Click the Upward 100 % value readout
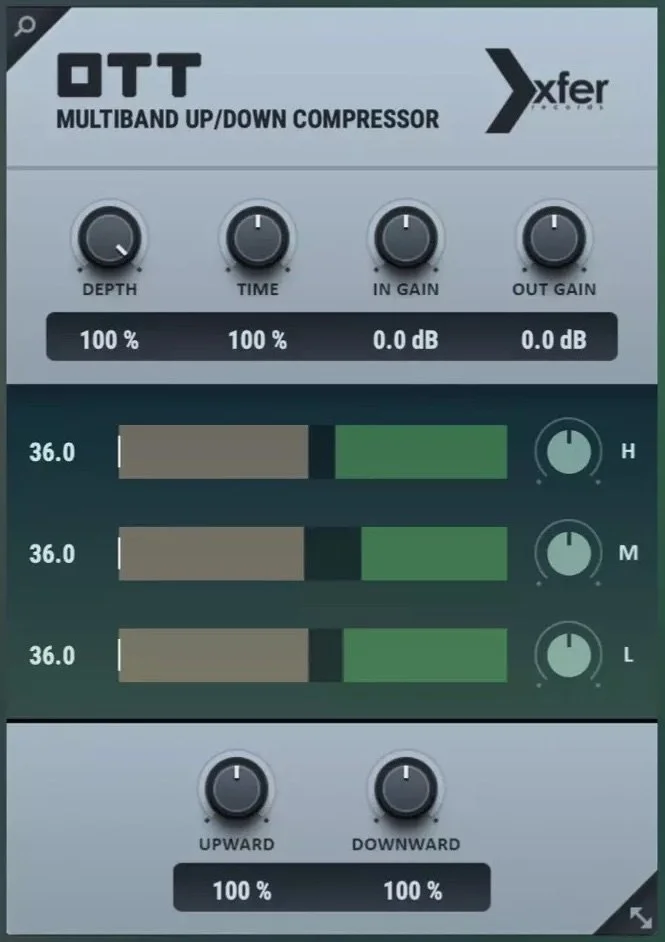 [x=242, y=890]
